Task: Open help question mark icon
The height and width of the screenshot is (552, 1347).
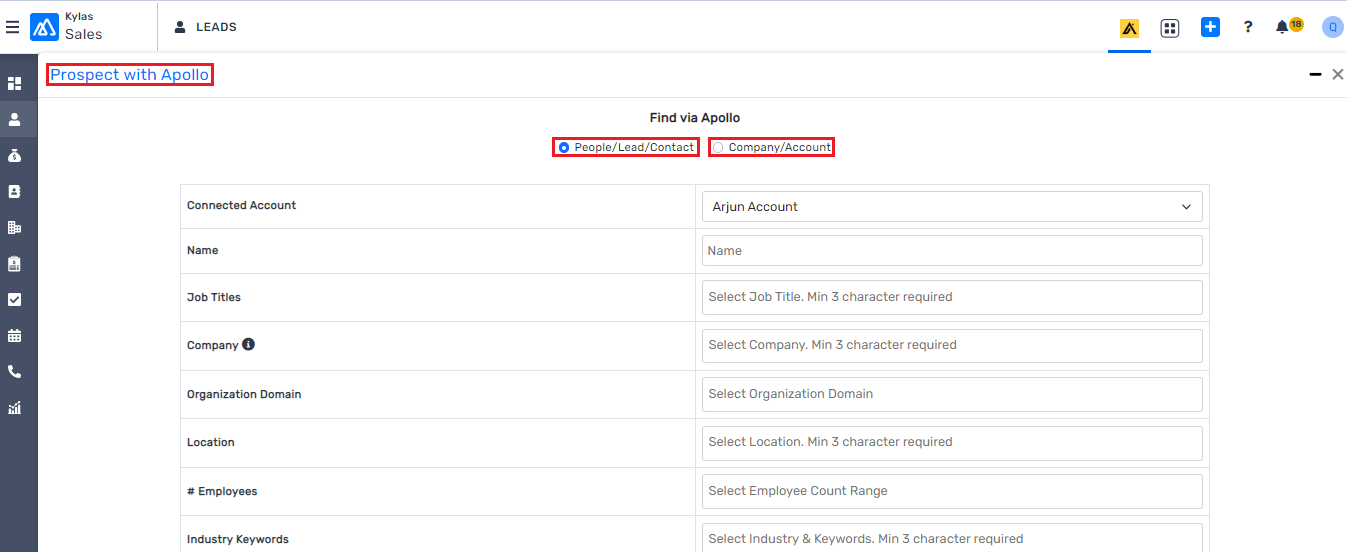Action: pyautogui.click(x=1248, y=27)
